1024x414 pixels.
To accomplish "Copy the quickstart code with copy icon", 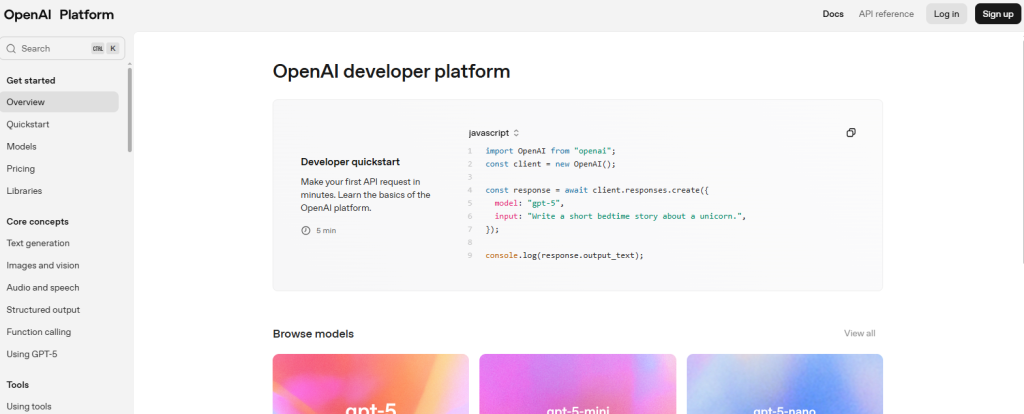I will coord(851,133).
